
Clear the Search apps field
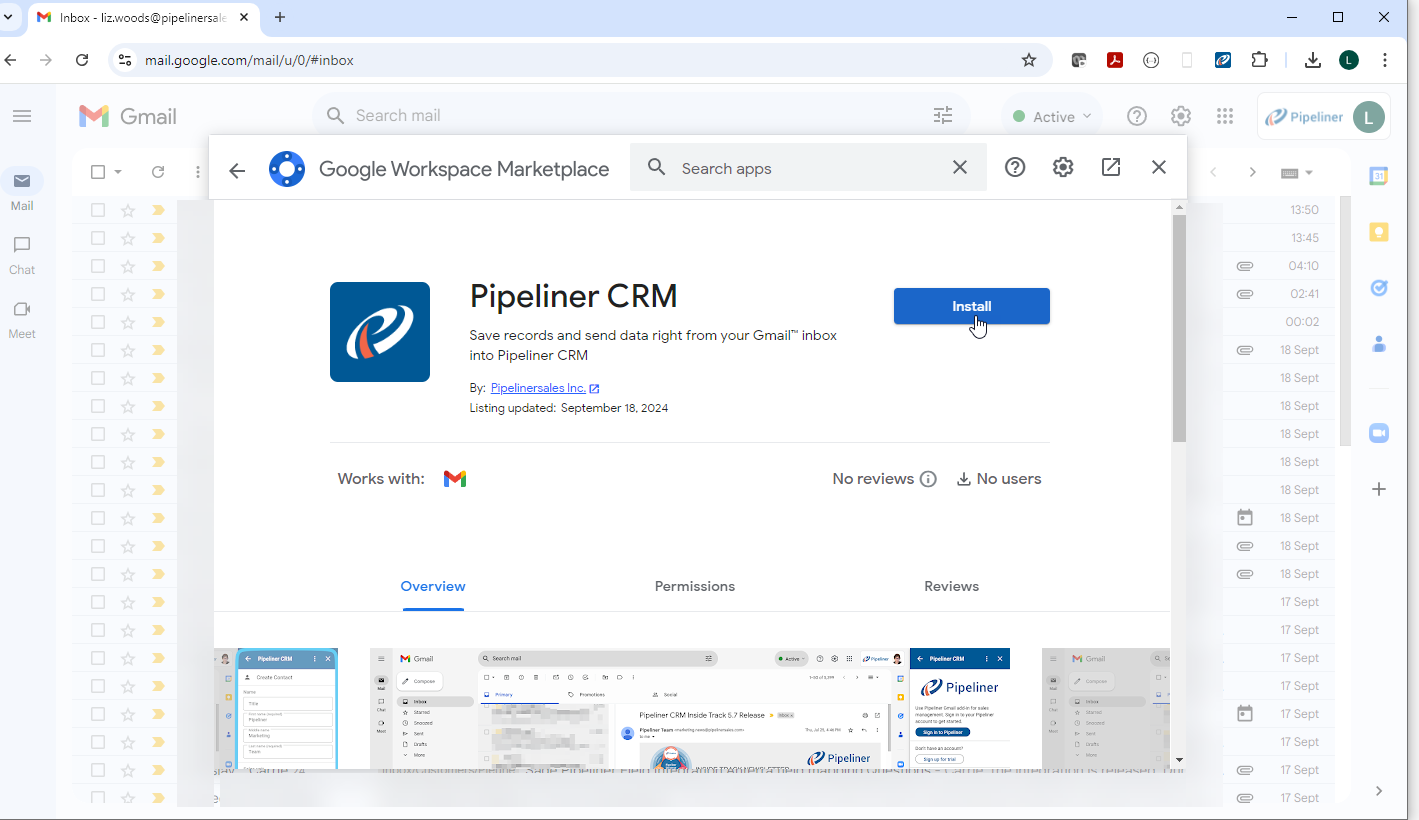pos(960,168)
